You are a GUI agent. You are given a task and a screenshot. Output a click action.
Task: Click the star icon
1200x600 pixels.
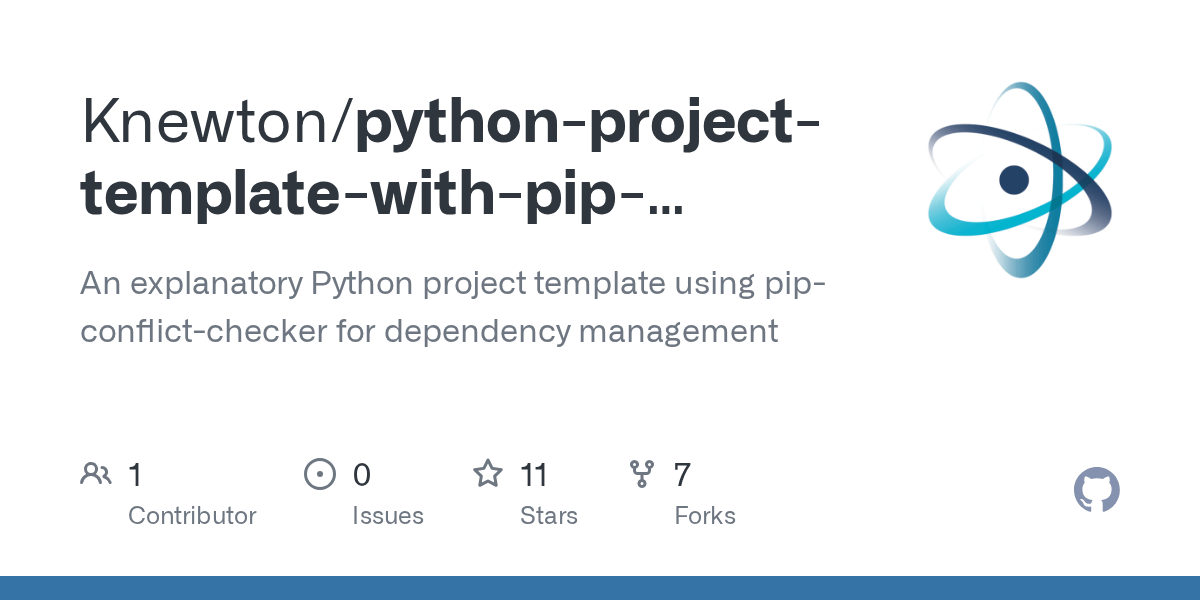tap(487, 474)
